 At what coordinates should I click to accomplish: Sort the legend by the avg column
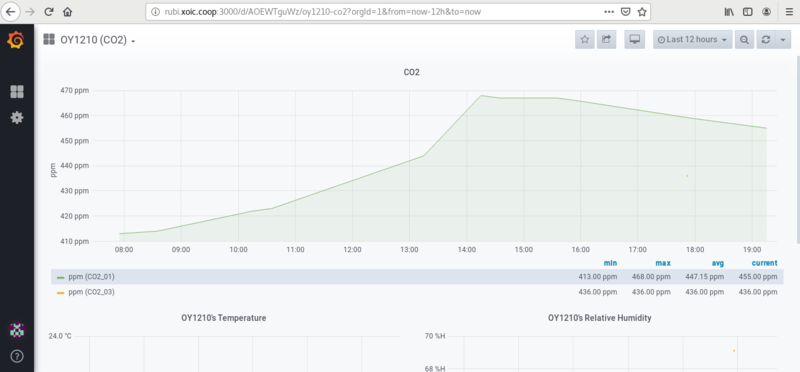[x=717, y=263]
